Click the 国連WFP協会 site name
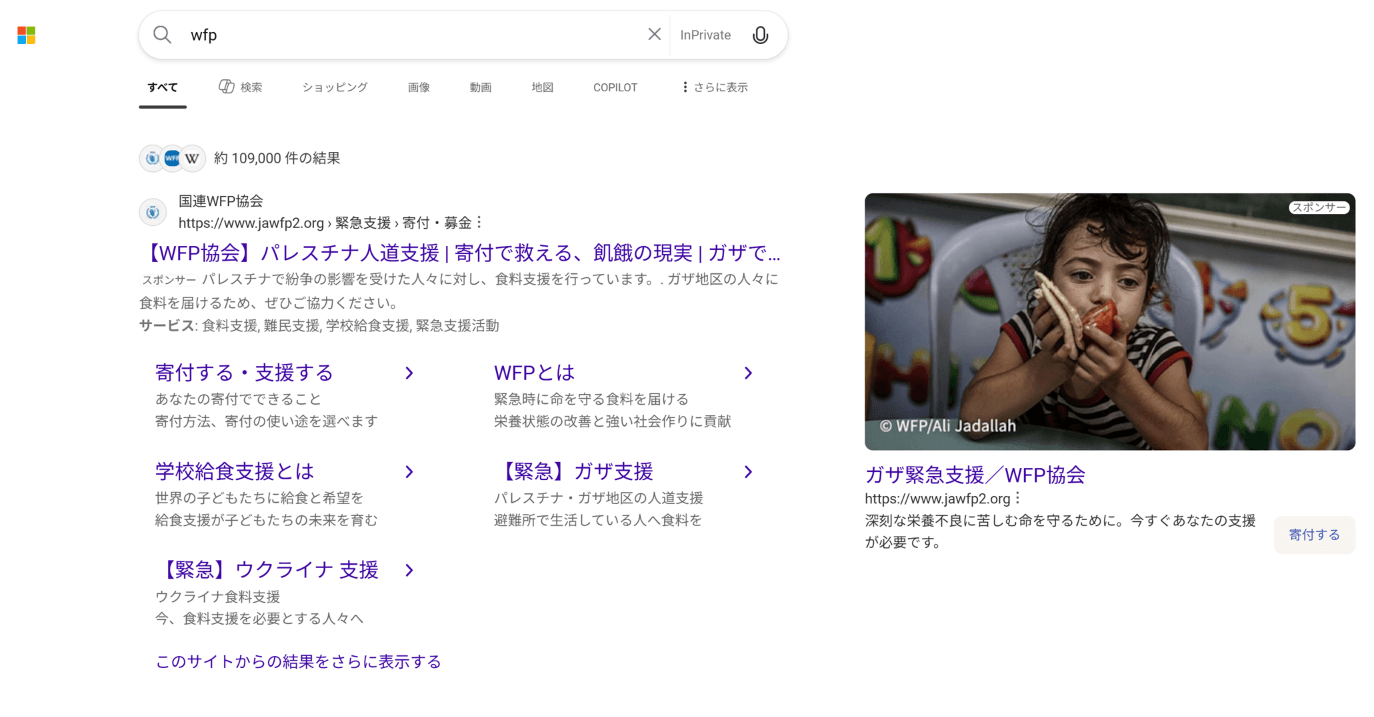This screenshot has height=717, width=1374. pyautogui.click(x=221, y=201)
